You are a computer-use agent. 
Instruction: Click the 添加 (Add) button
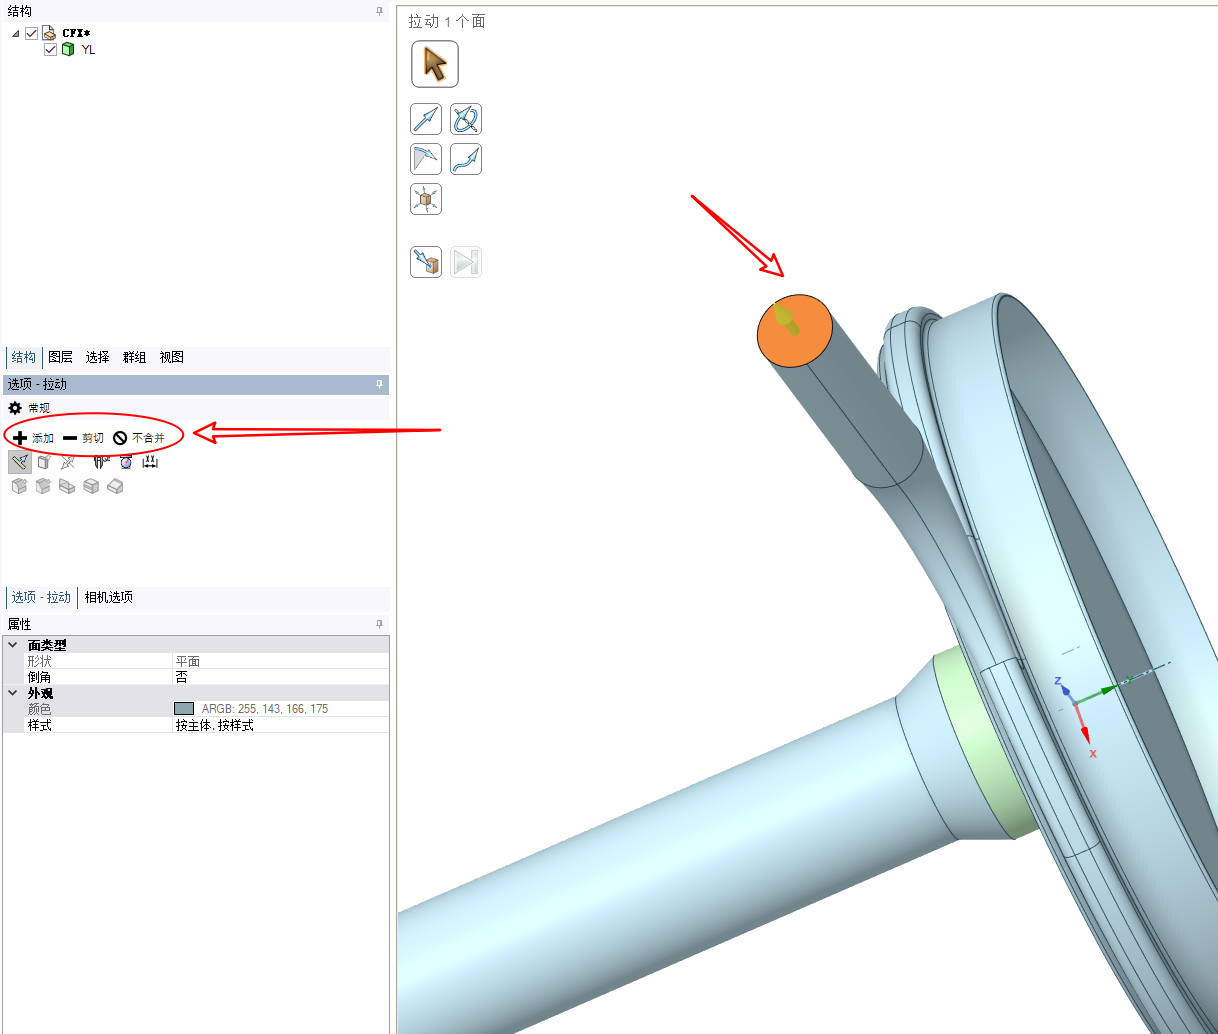click(x=33, y=438)
